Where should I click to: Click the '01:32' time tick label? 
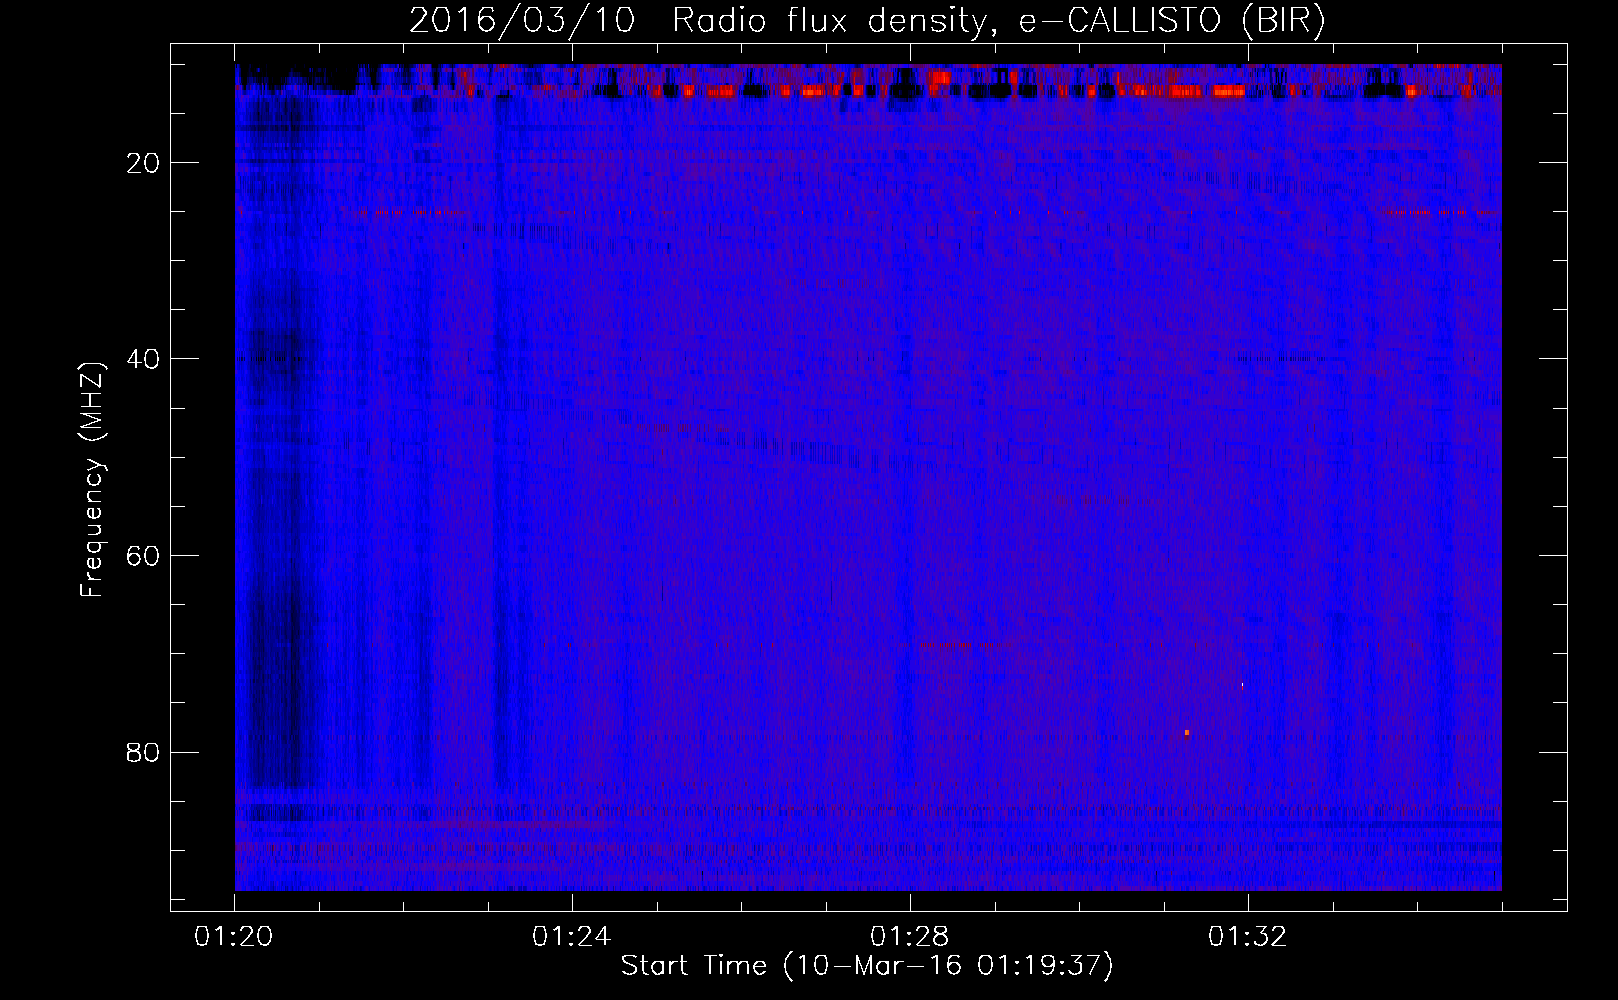click(1248, 937)
